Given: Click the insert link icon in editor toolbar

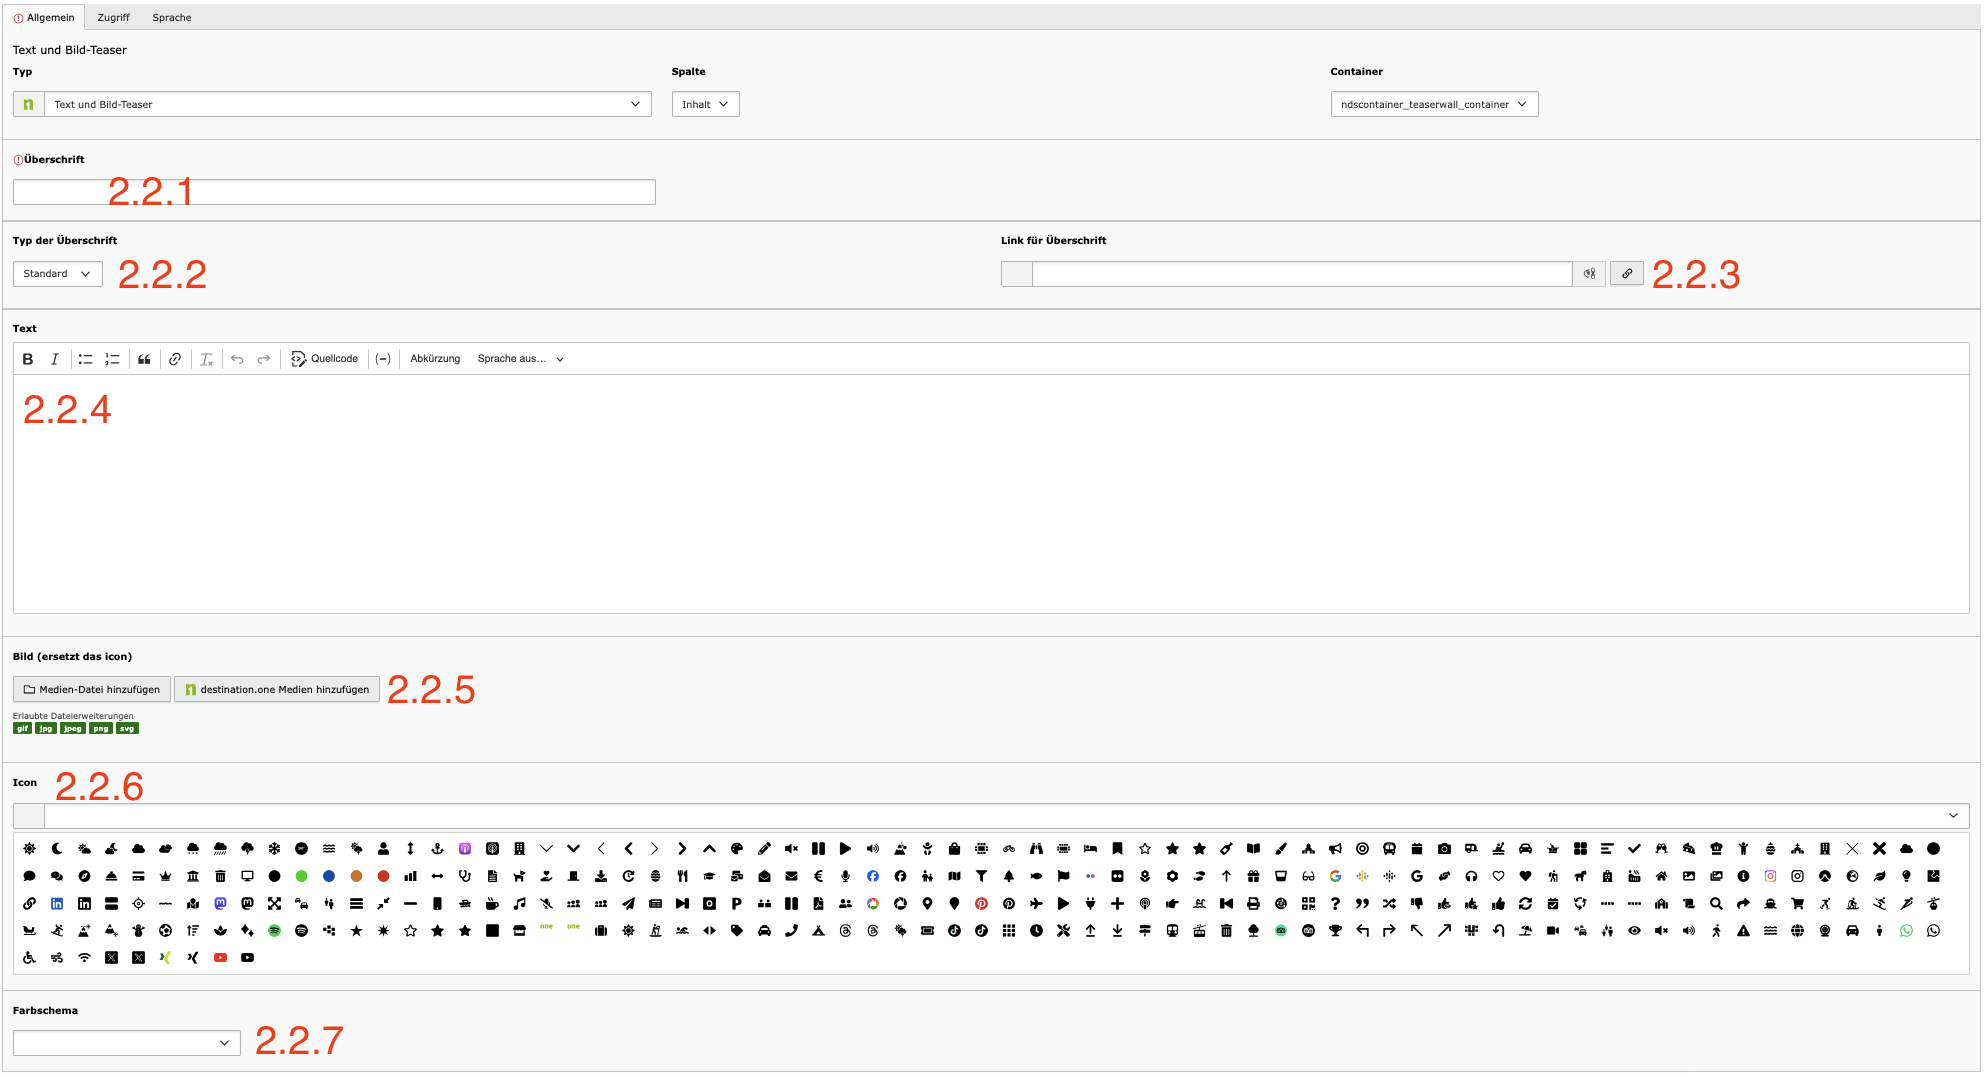Looking at the screenshot, I should tap(175, 359).
